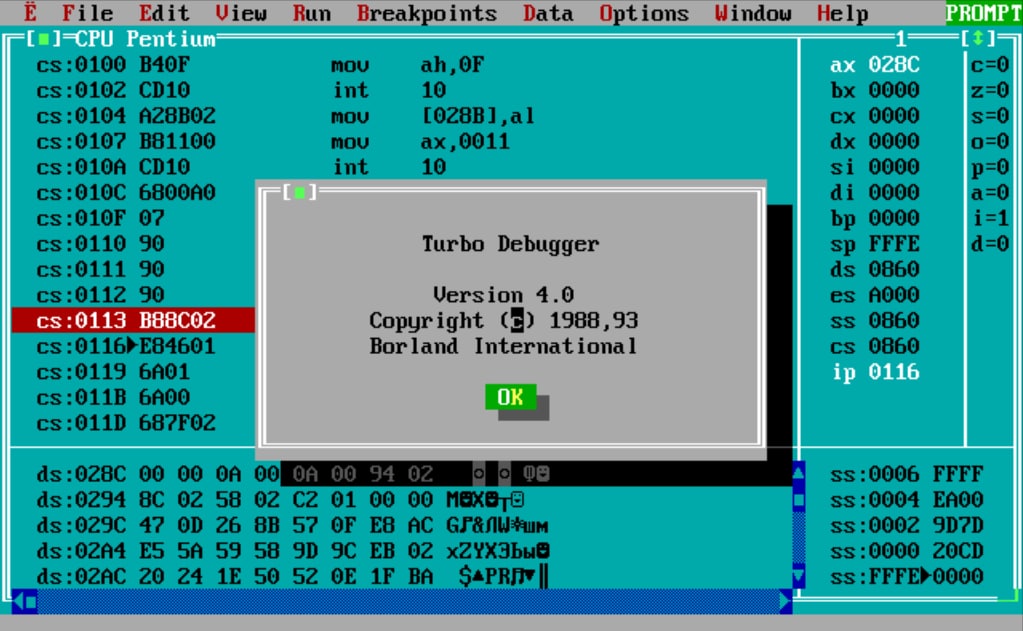
Task: Click the overflow flag o=0
Action: [990, 141]
